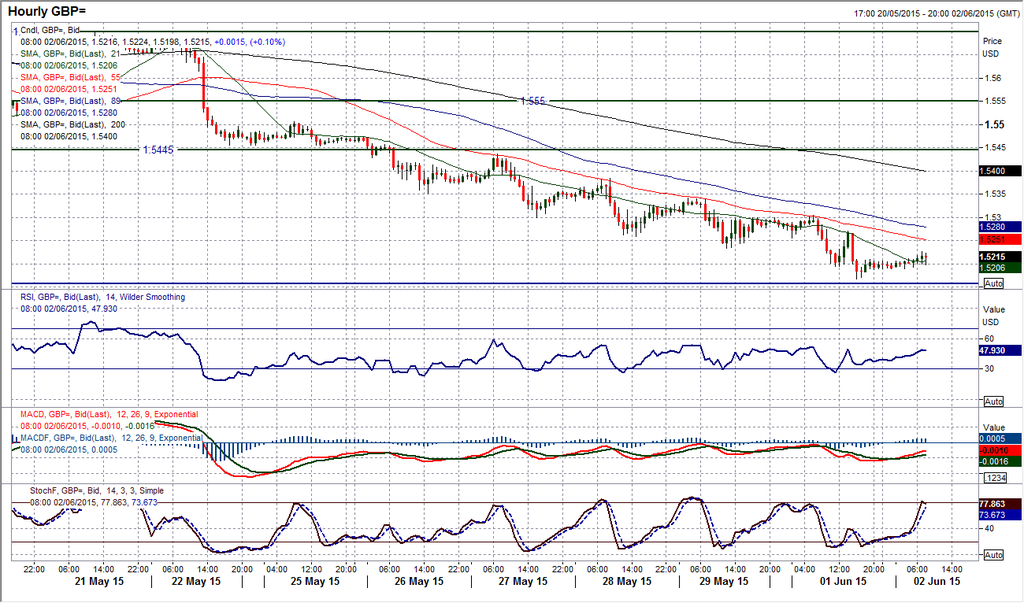Click the 'MACD, GBP=' Exponential legend label
1024x603 pixels.
tap(109, 414)
